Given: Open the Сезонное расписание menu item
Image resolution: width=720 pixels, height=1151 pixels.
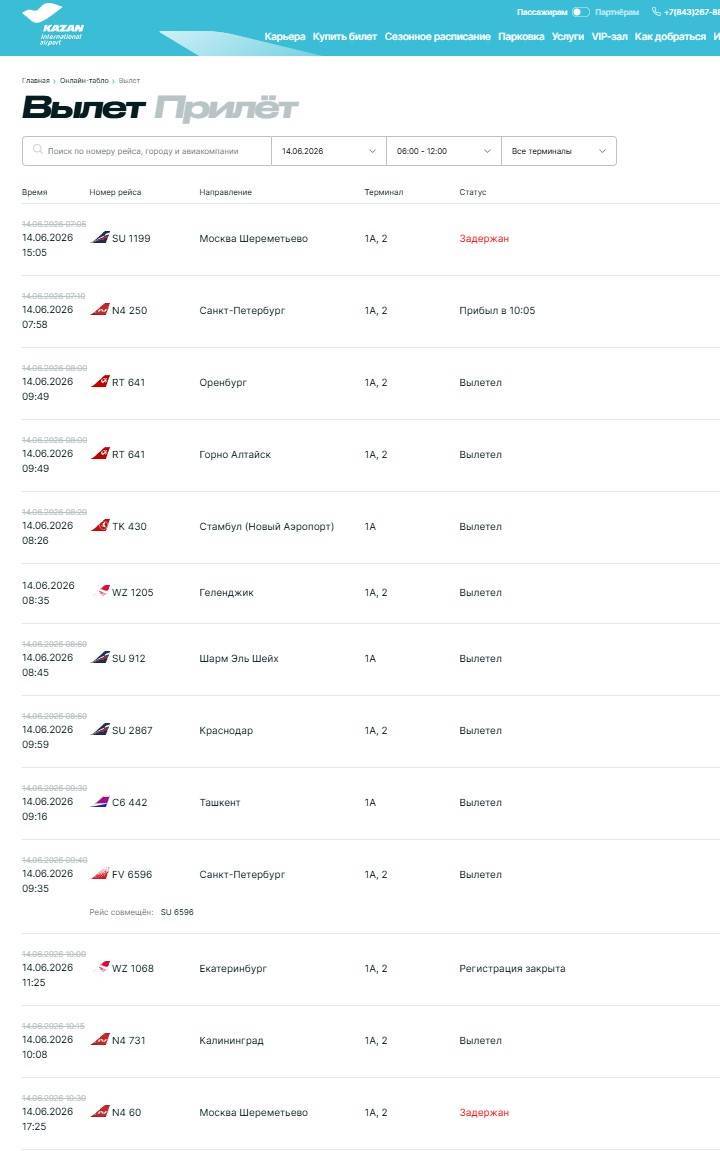Looking at the screenshot, I should tap(437, 37).
